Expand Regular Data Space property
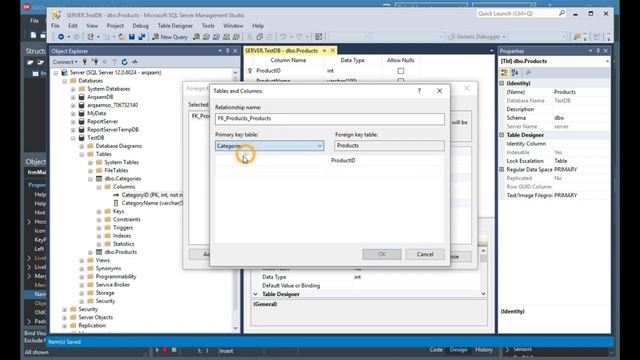 (x=502, y=169)
